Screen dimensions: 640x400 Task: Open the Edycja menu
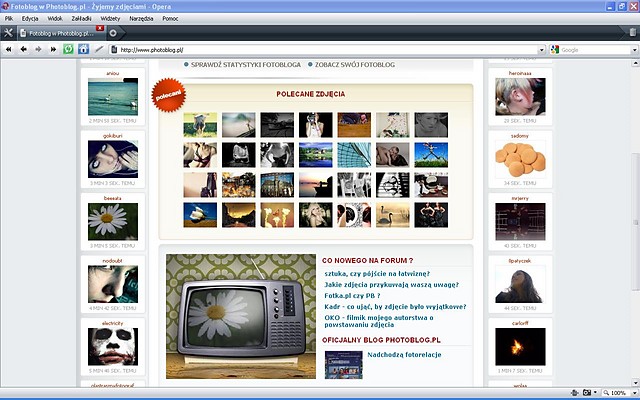(30, 18)
